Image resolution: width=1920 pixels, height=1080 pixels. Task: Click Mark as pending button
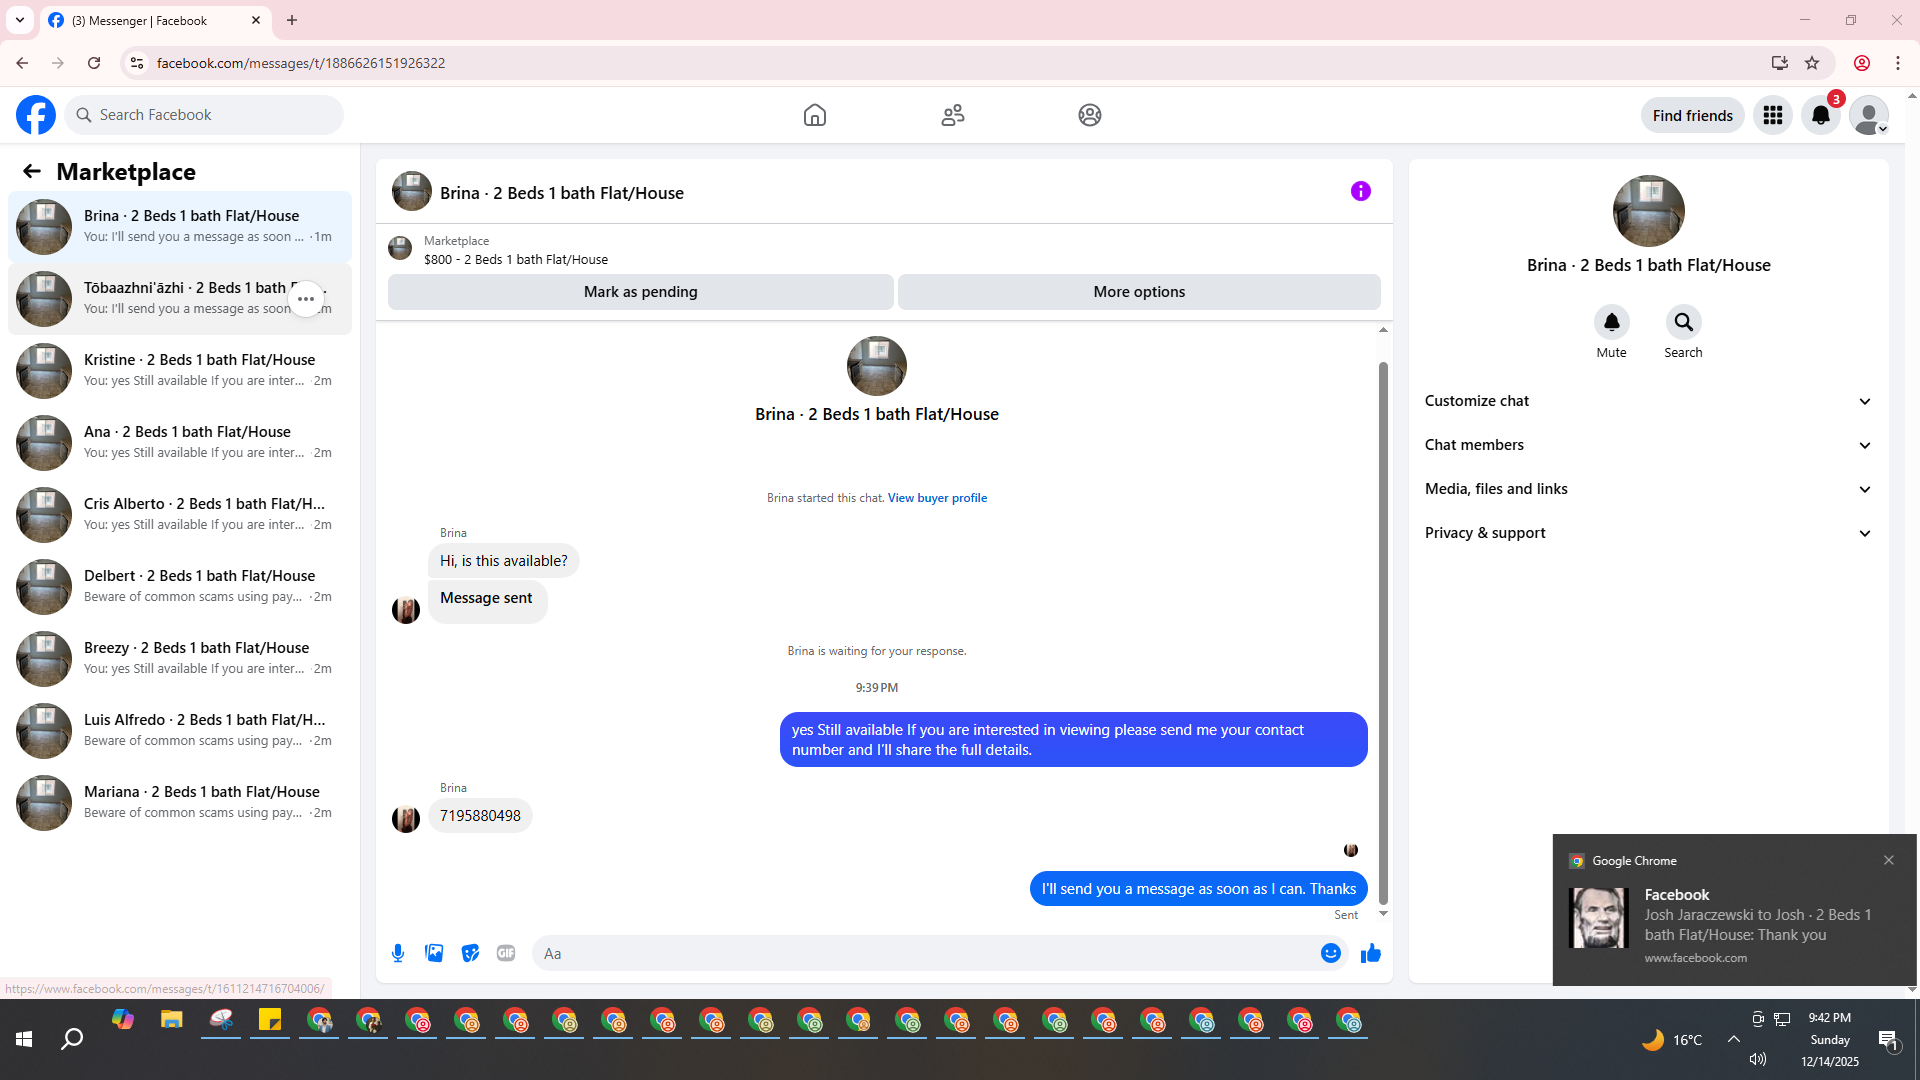(x=640, y=292)
